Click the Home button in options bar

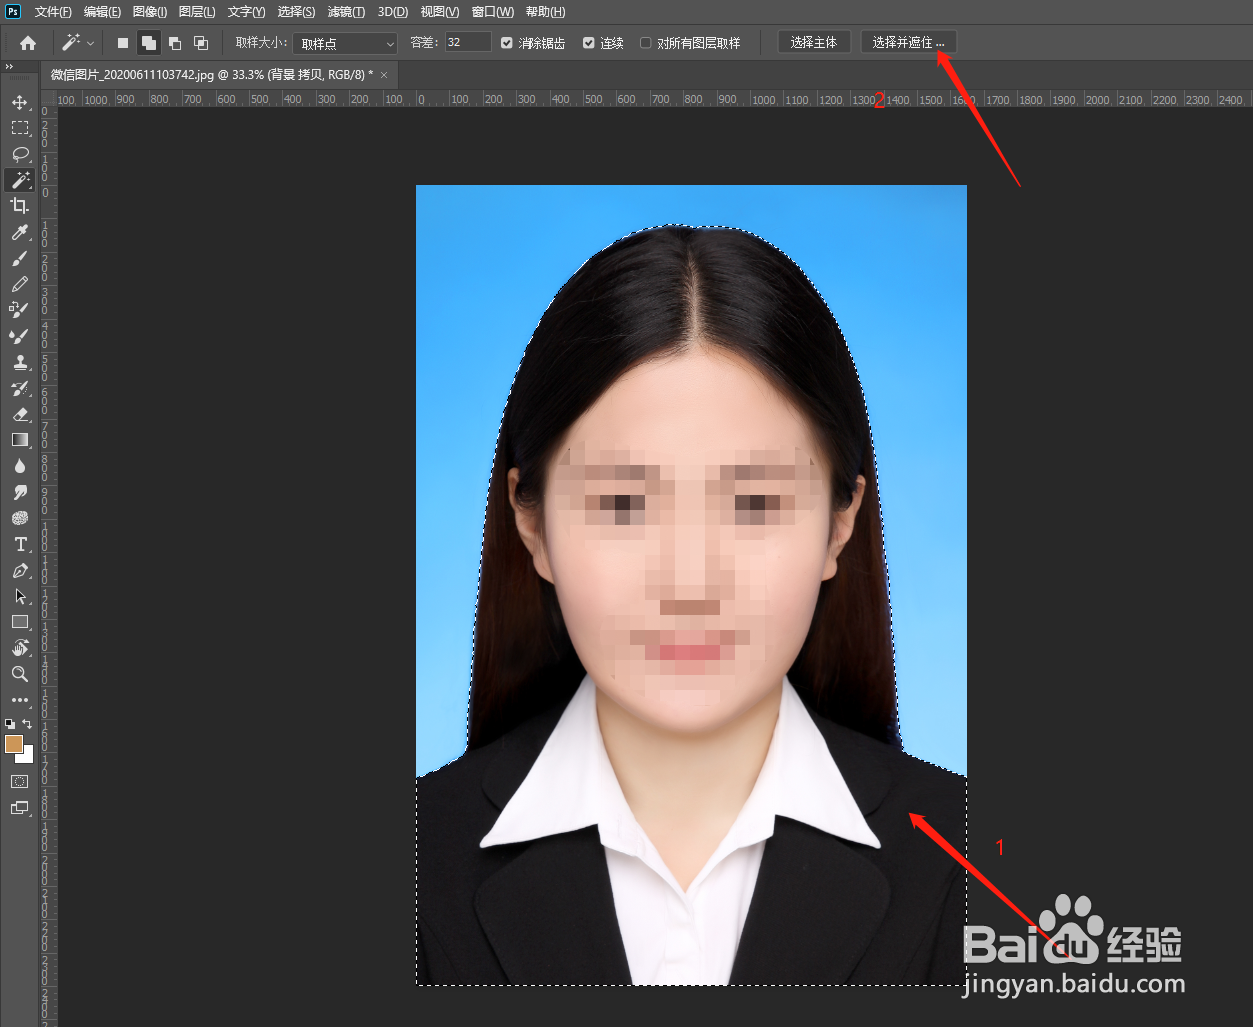[28, 43]
